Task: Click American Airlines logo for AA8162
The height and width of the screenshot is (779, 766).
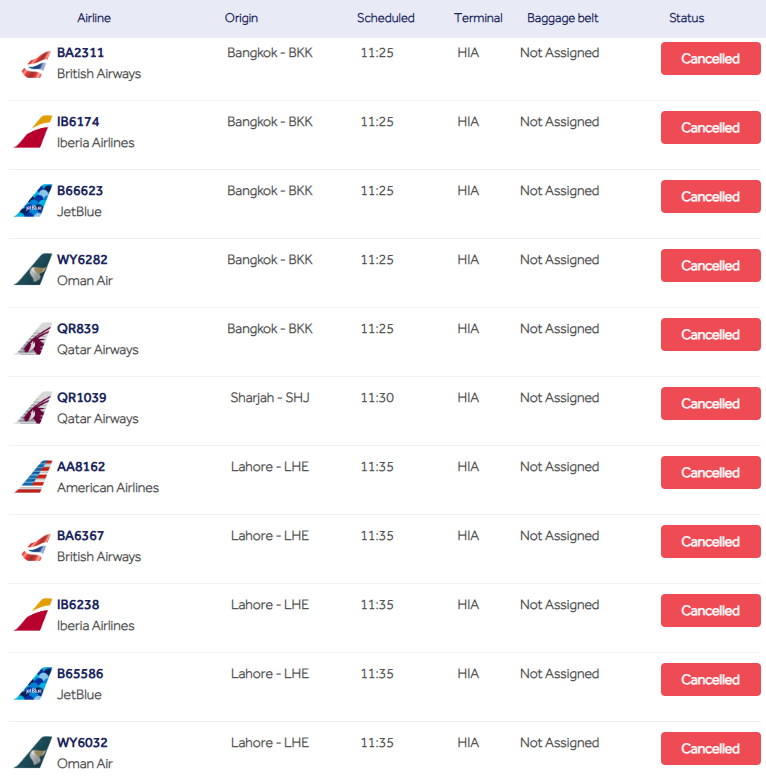Action: tap(33, 477)
